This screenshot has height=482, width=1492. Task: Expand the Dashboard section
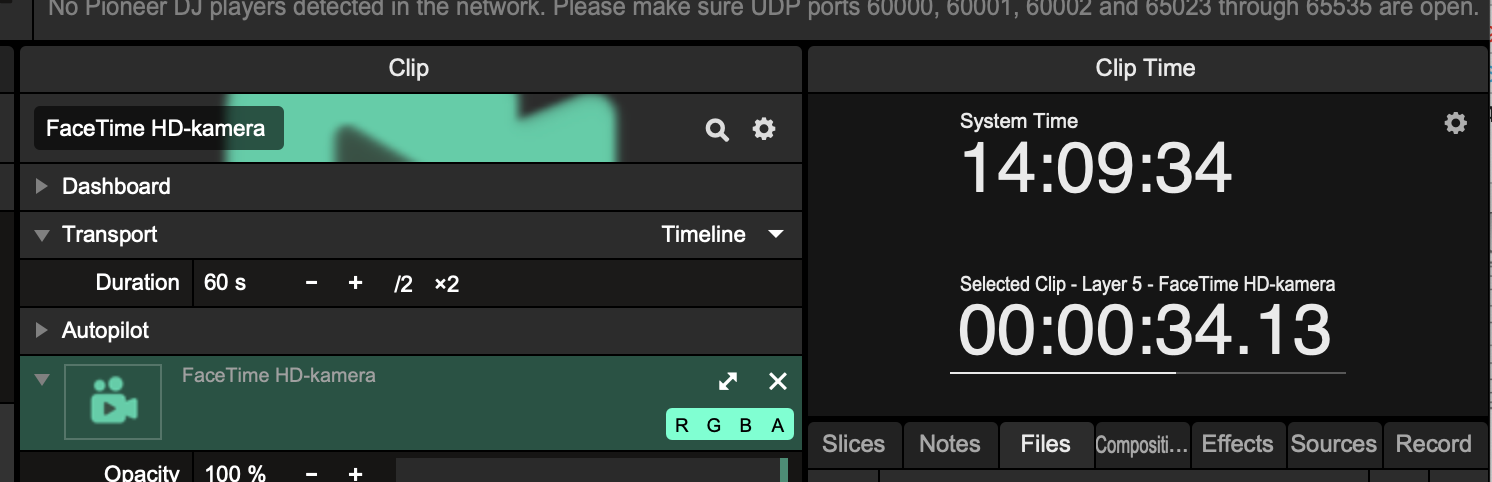[x=42, y=187]
